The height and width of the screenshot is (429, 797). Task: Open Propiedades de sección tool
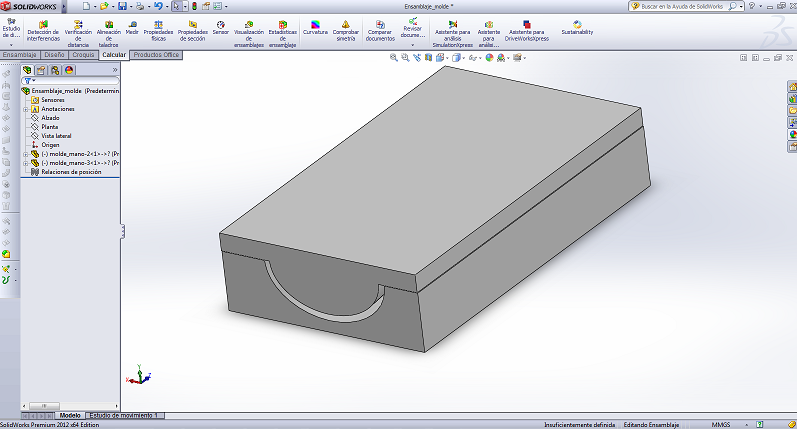pyautogui.click(x=193, y=31)
